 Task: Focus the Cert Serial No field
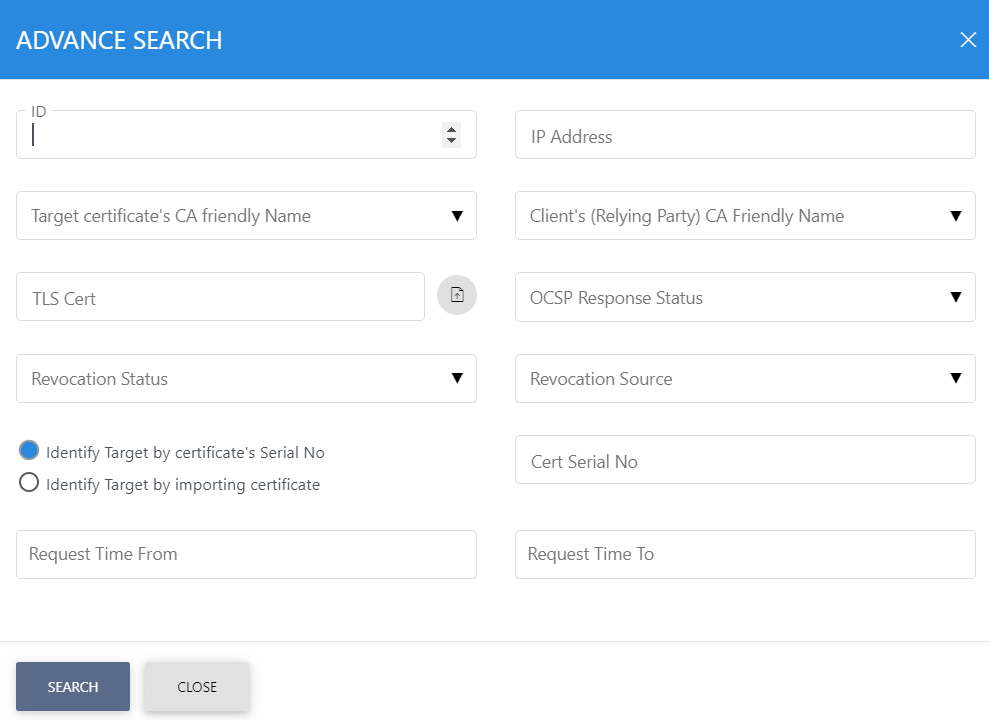[745, 461]
